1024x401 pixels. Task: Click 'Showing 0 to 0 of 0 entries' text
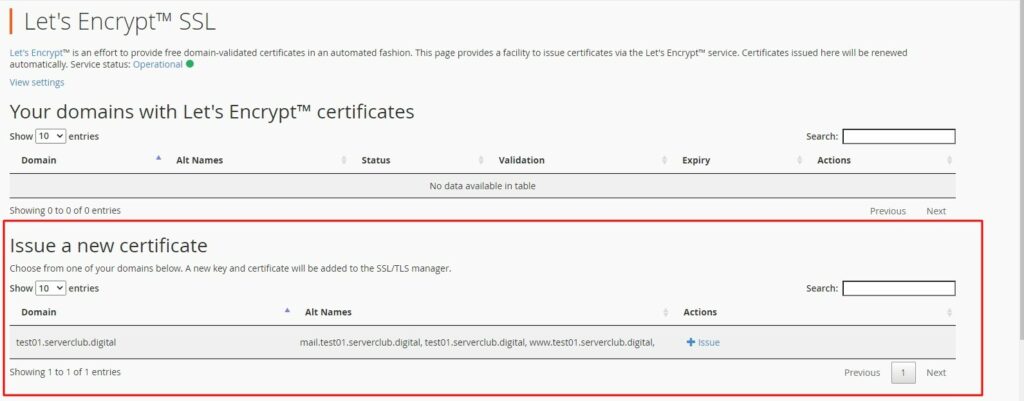click(65, 210)
